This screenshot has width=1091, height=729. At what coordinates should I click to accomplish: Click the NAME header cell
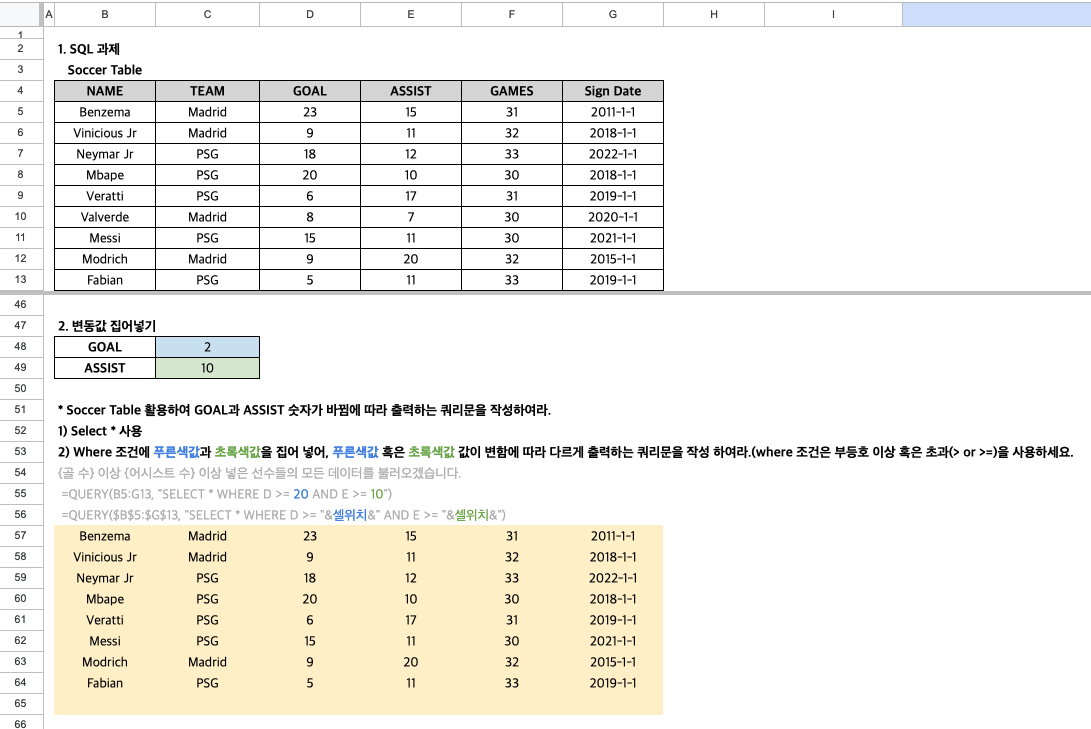(x=105, y=91)
